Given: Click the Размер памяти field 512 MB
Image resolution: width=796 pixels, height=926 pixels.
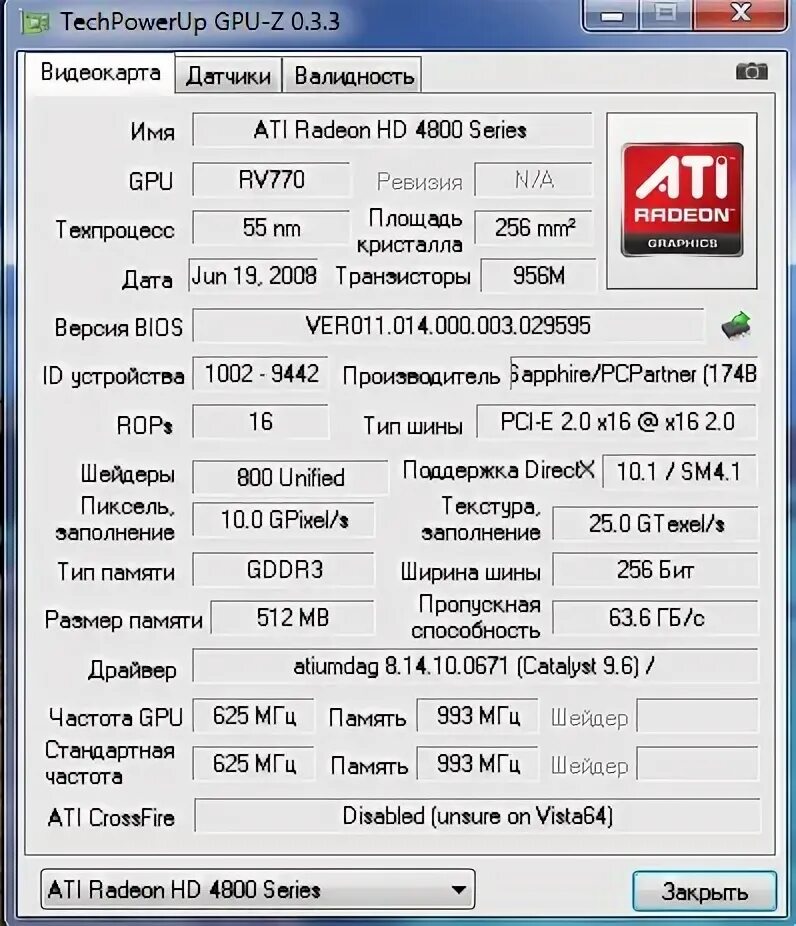Looking at the screenshot, I should point(292,618).
